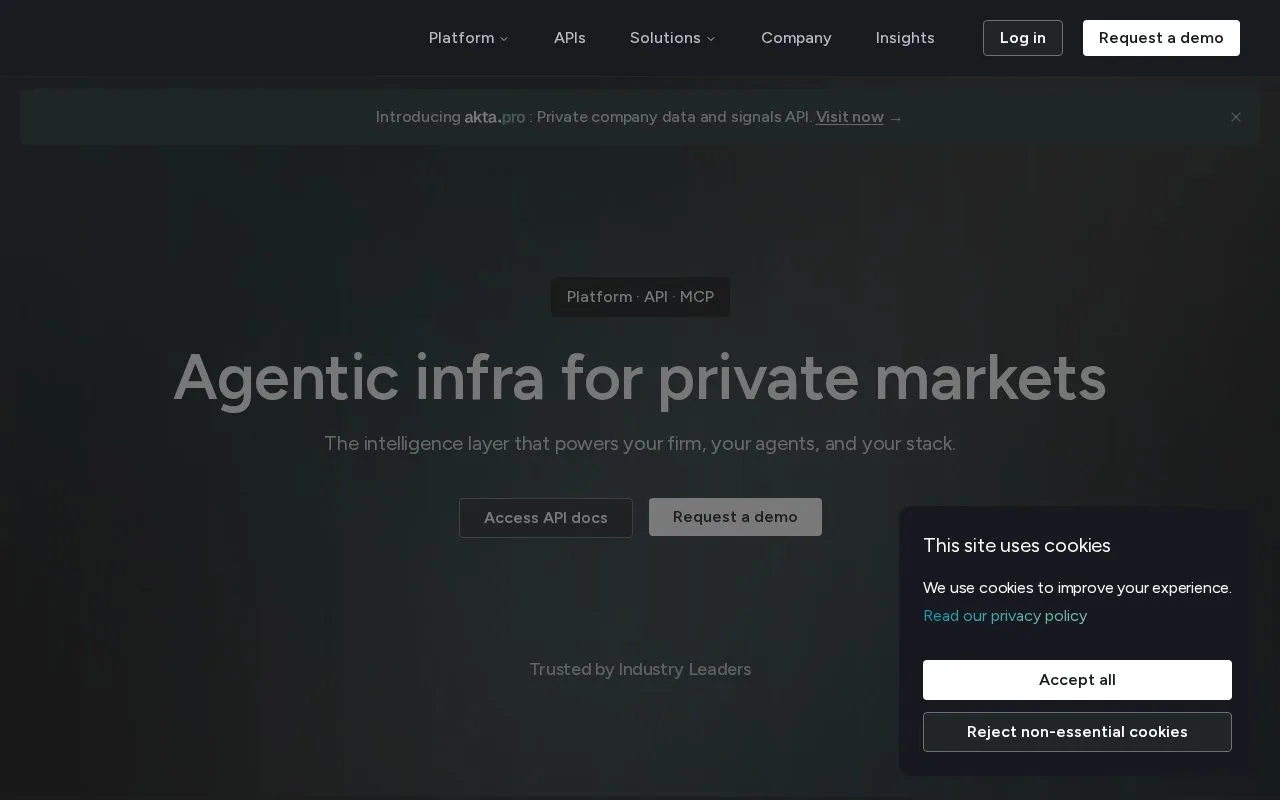Click the arrow after Visit now

click(896, 118)
